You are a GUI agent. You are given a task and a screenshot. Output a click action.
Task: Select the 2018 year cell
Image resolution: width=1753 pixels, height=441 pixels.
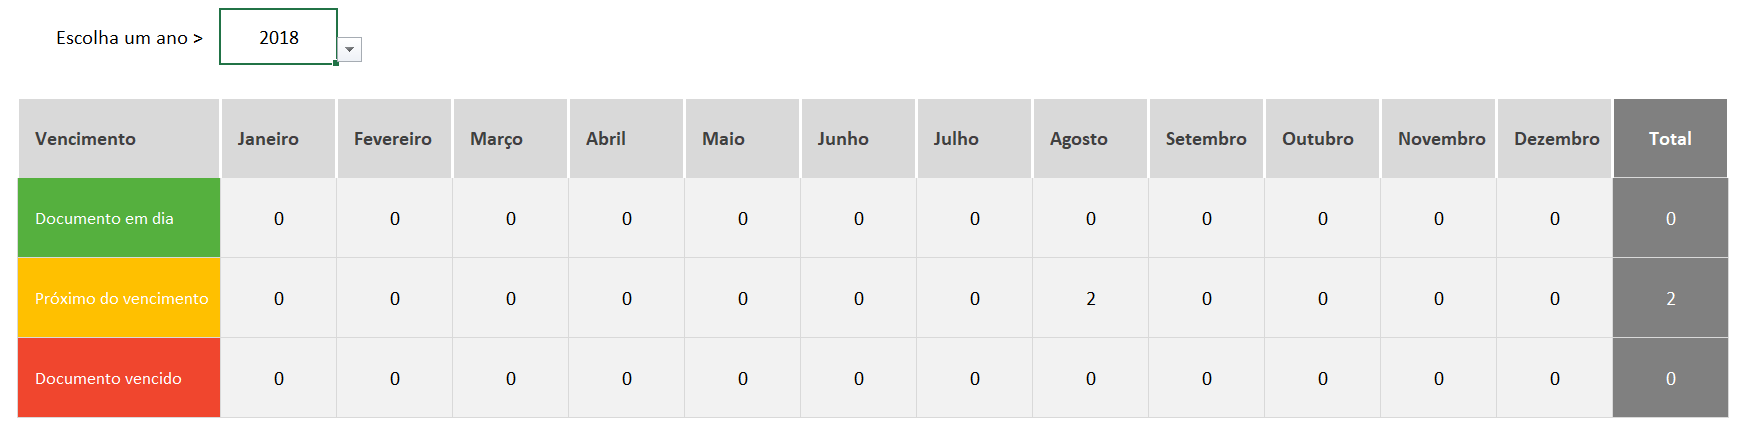(278, 38)
